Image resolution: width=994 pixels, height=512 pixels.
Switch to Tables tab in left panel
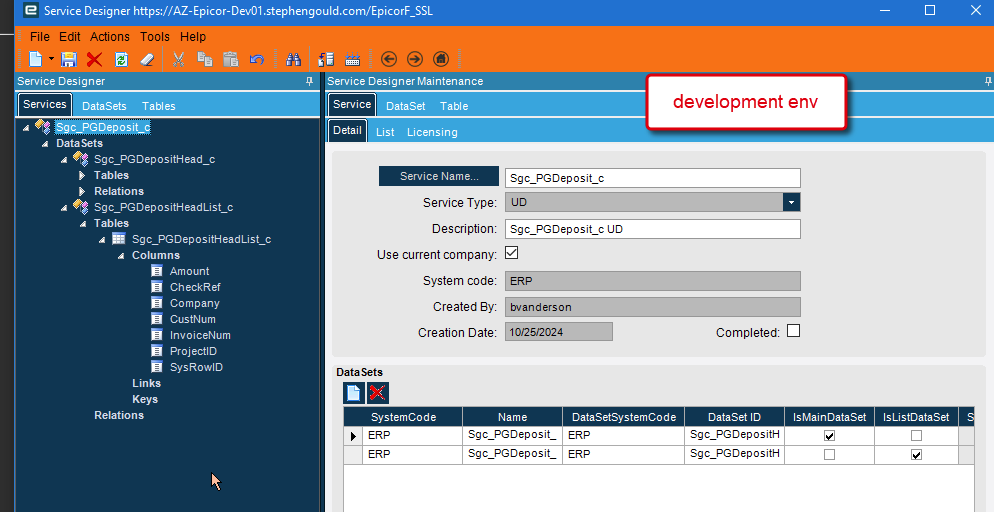[158, 106]
